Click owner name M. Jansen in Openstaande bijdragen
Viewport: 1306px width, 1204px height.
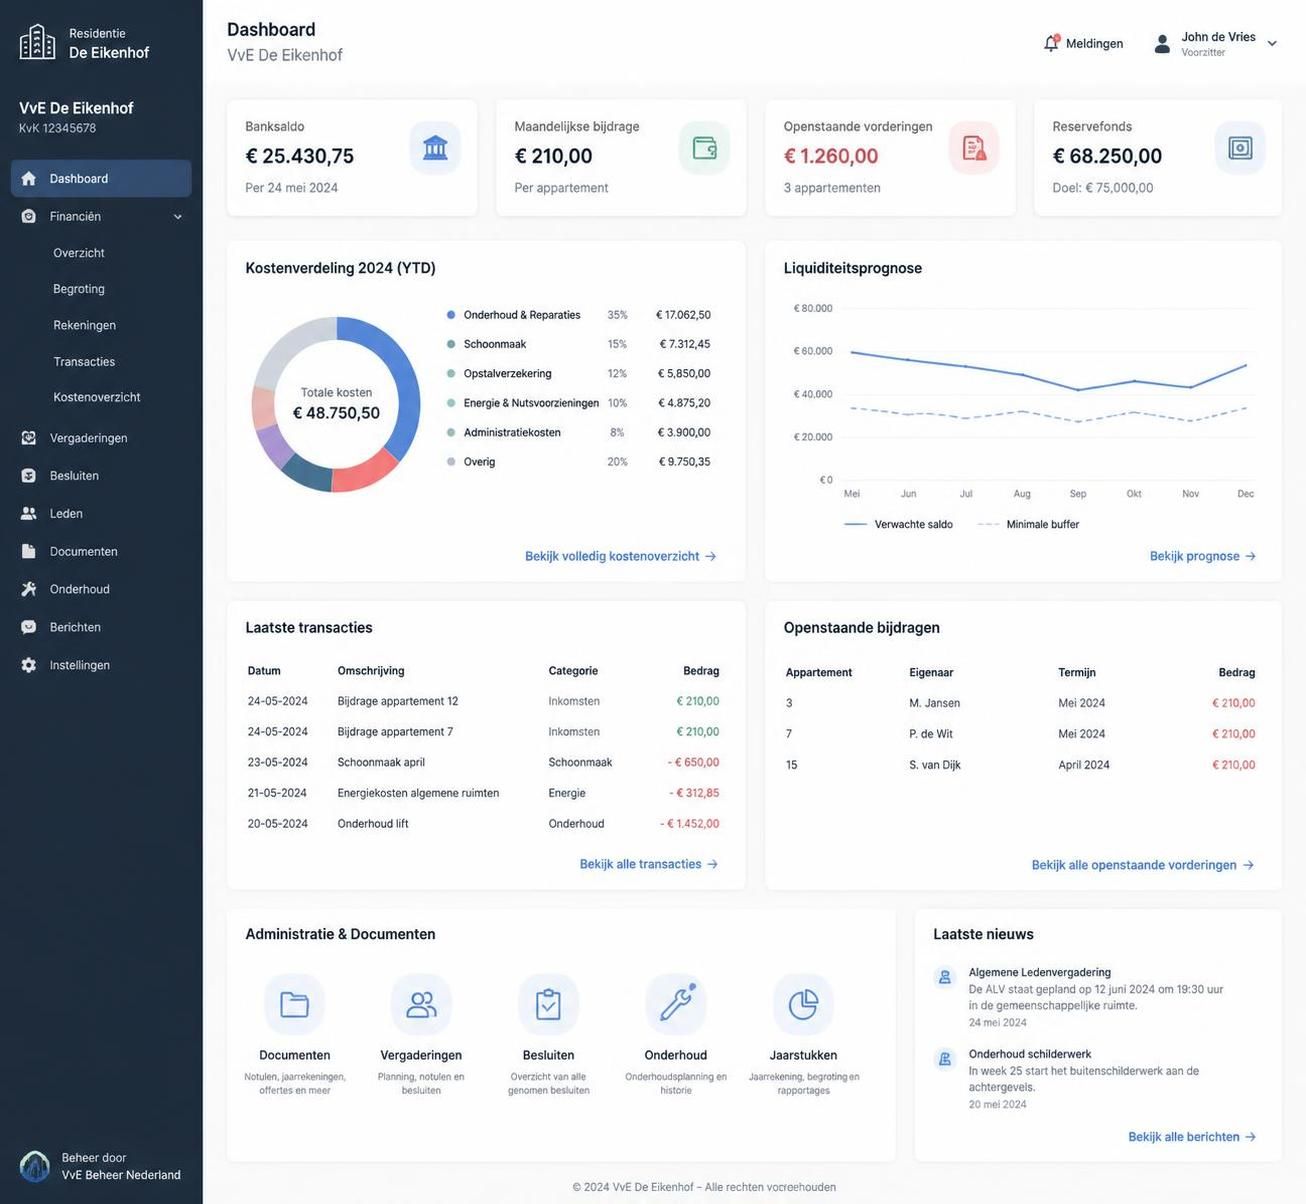coord(935,703)
